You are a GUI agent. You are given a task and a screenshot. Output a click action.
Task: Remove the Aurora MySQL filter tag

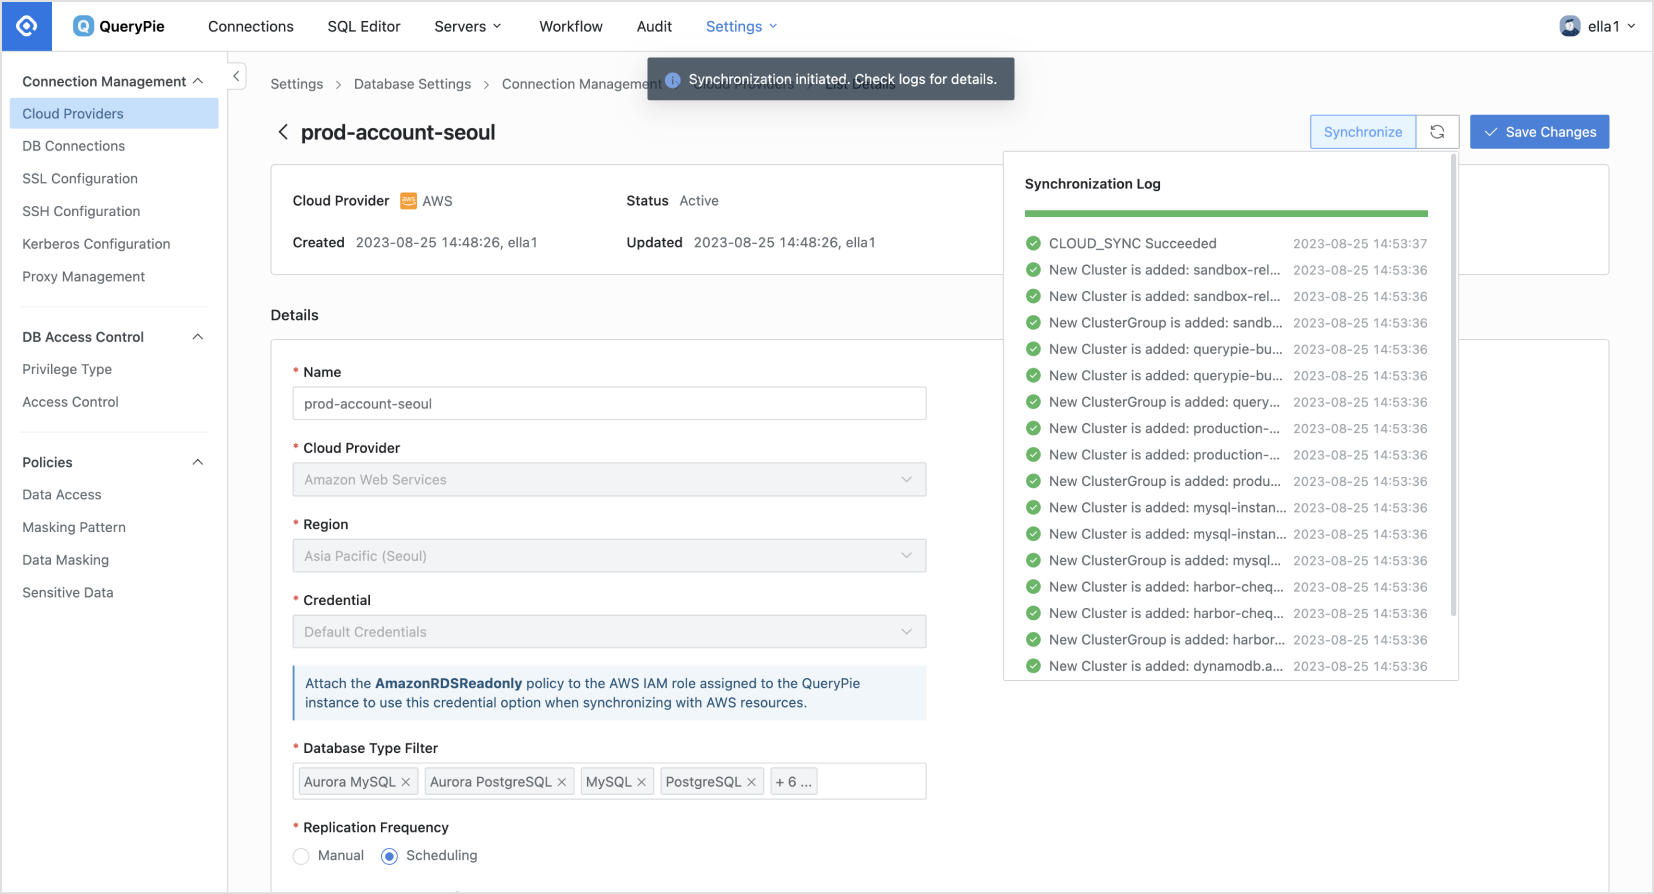click(x=406, y=782)
